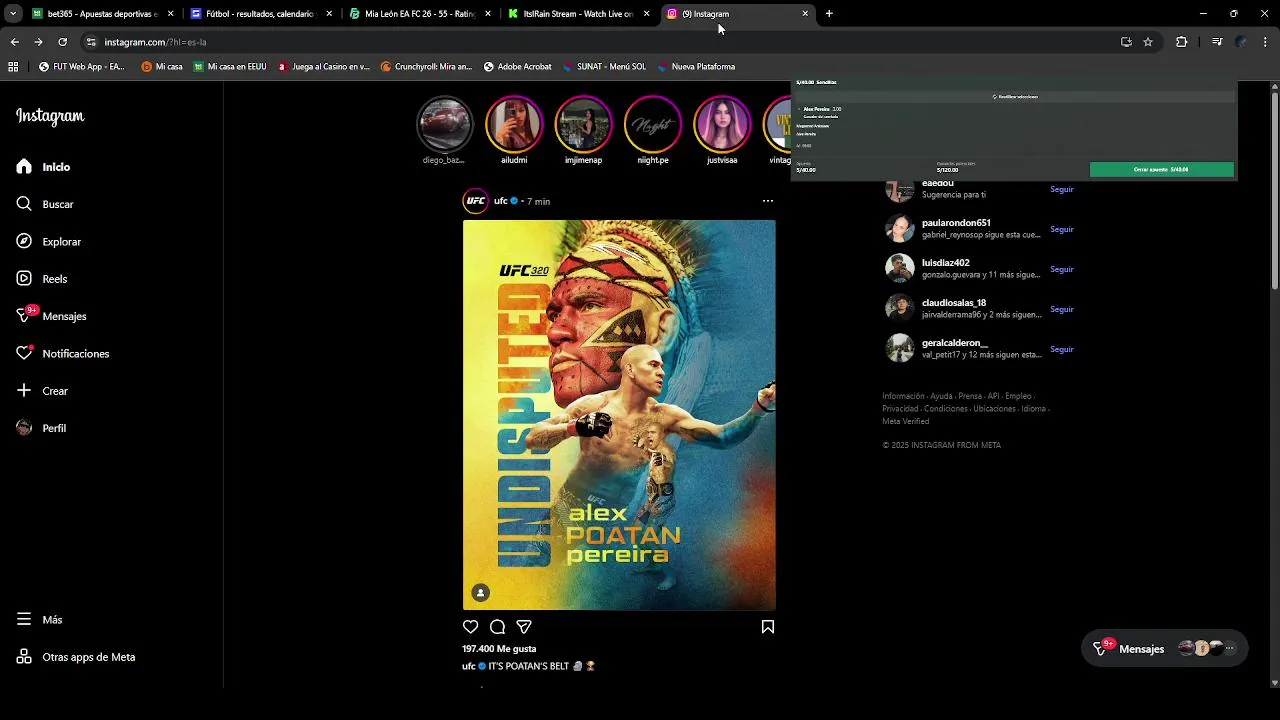Open Adobe Acrobat bookmark
Image resolution: width=1280 pixels, height=720 pixels.
(x=517, y=67)
